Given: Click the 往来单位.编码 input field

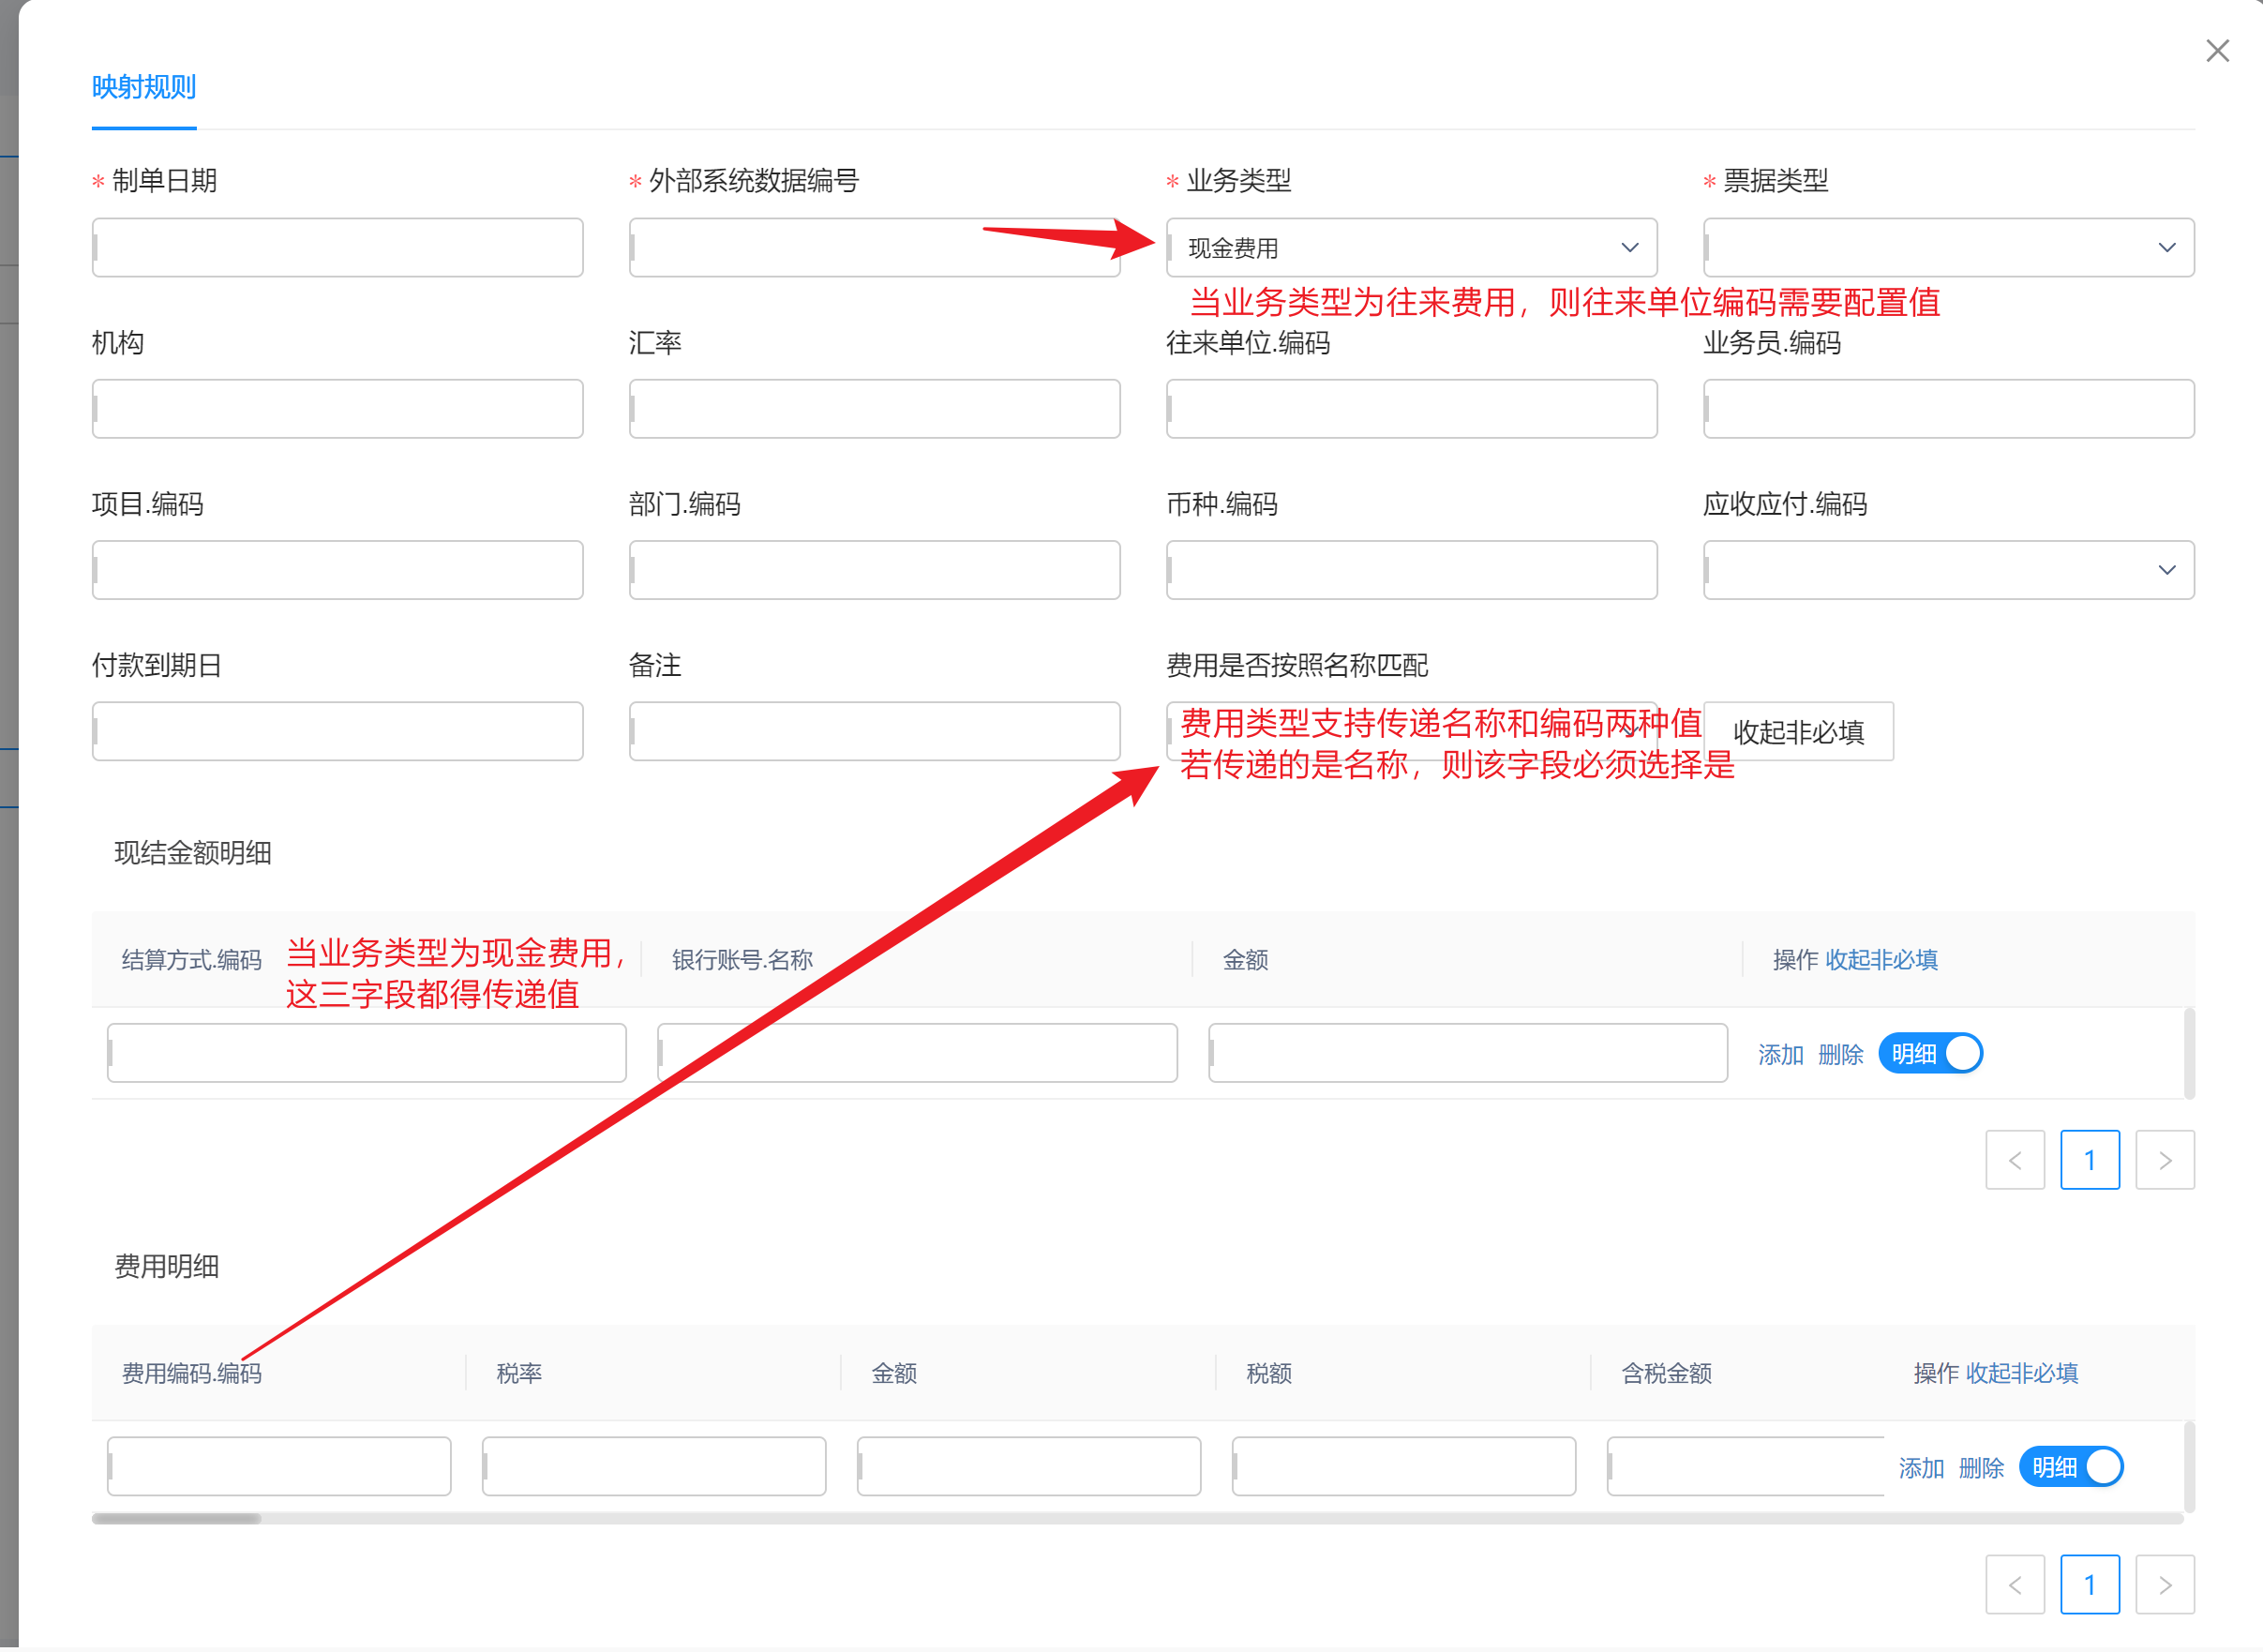Looking at the screenshot, I should 1410,408.
